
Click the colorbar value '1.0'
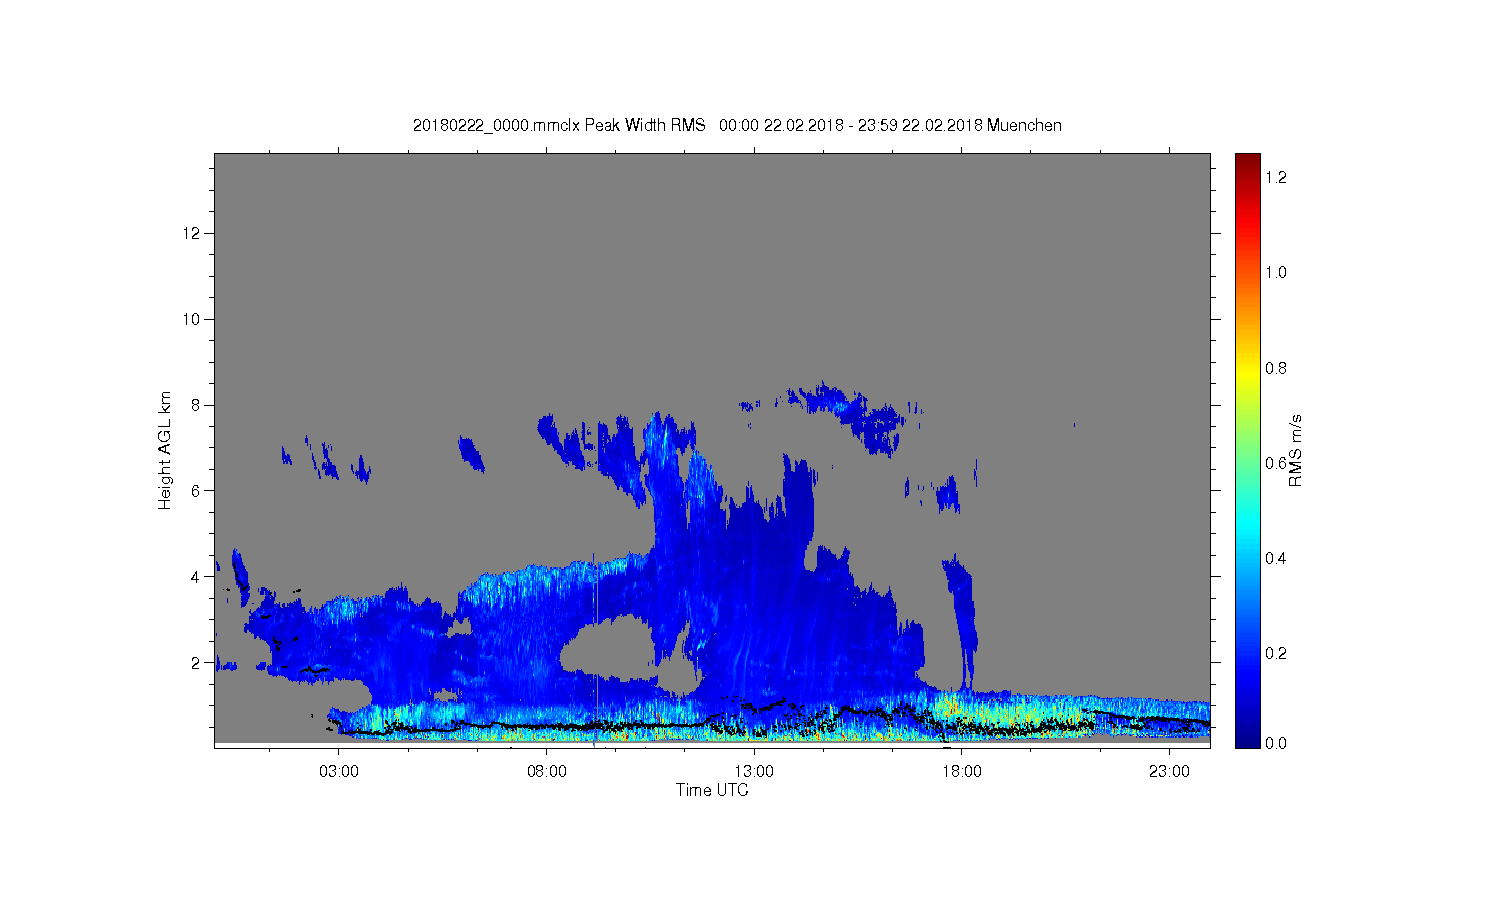(x=1276, y=272)
